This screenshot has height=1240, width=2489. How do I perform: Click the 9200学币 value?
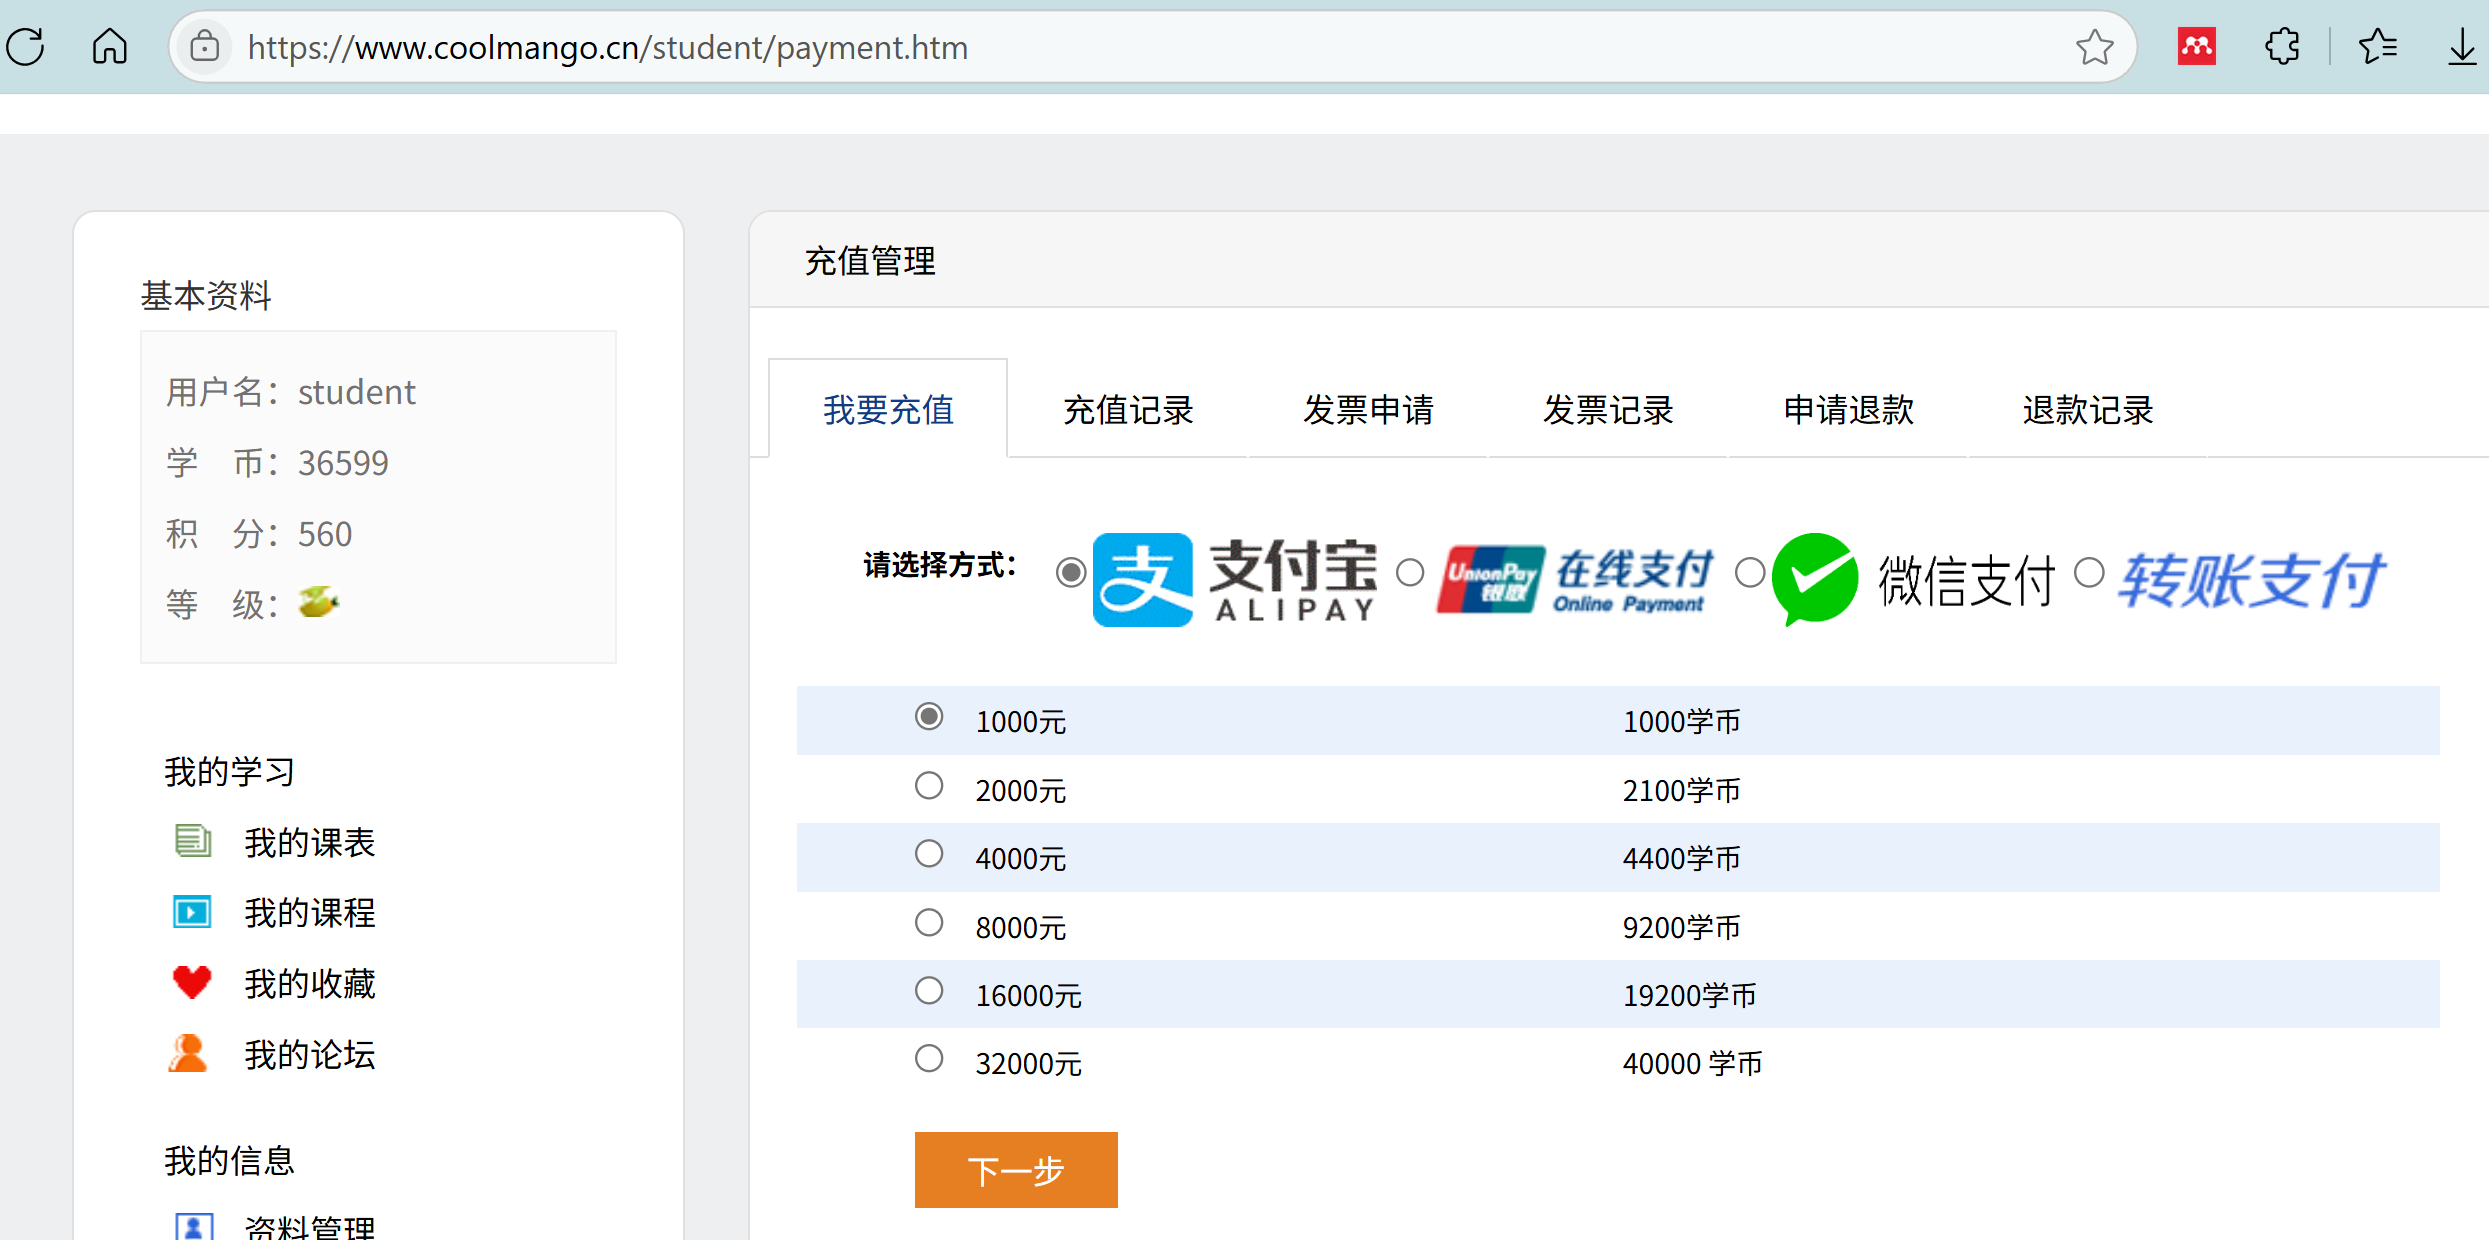click(x=1681, y=927)
